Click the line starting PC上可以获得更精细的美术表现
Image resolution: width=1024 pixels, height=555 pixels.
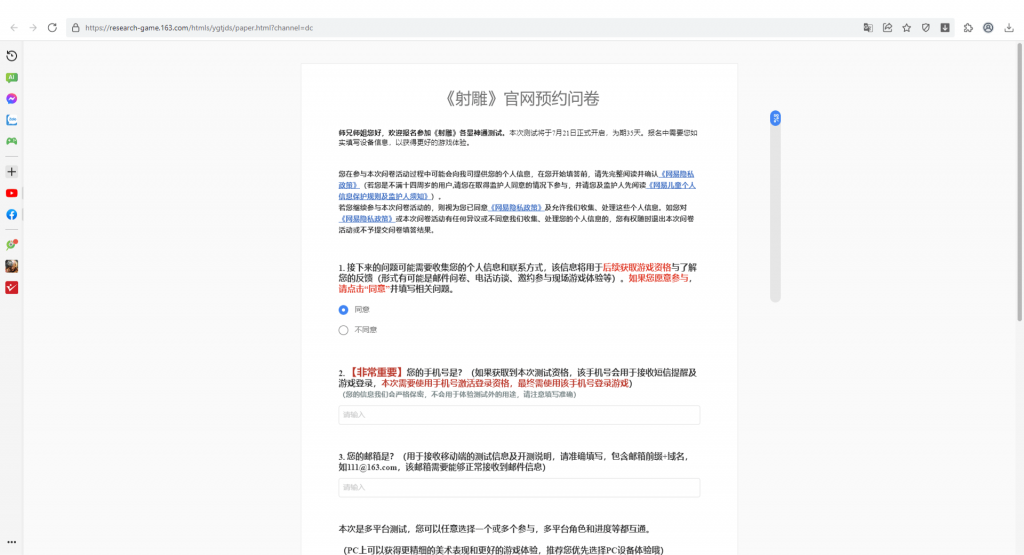point(503,550)
